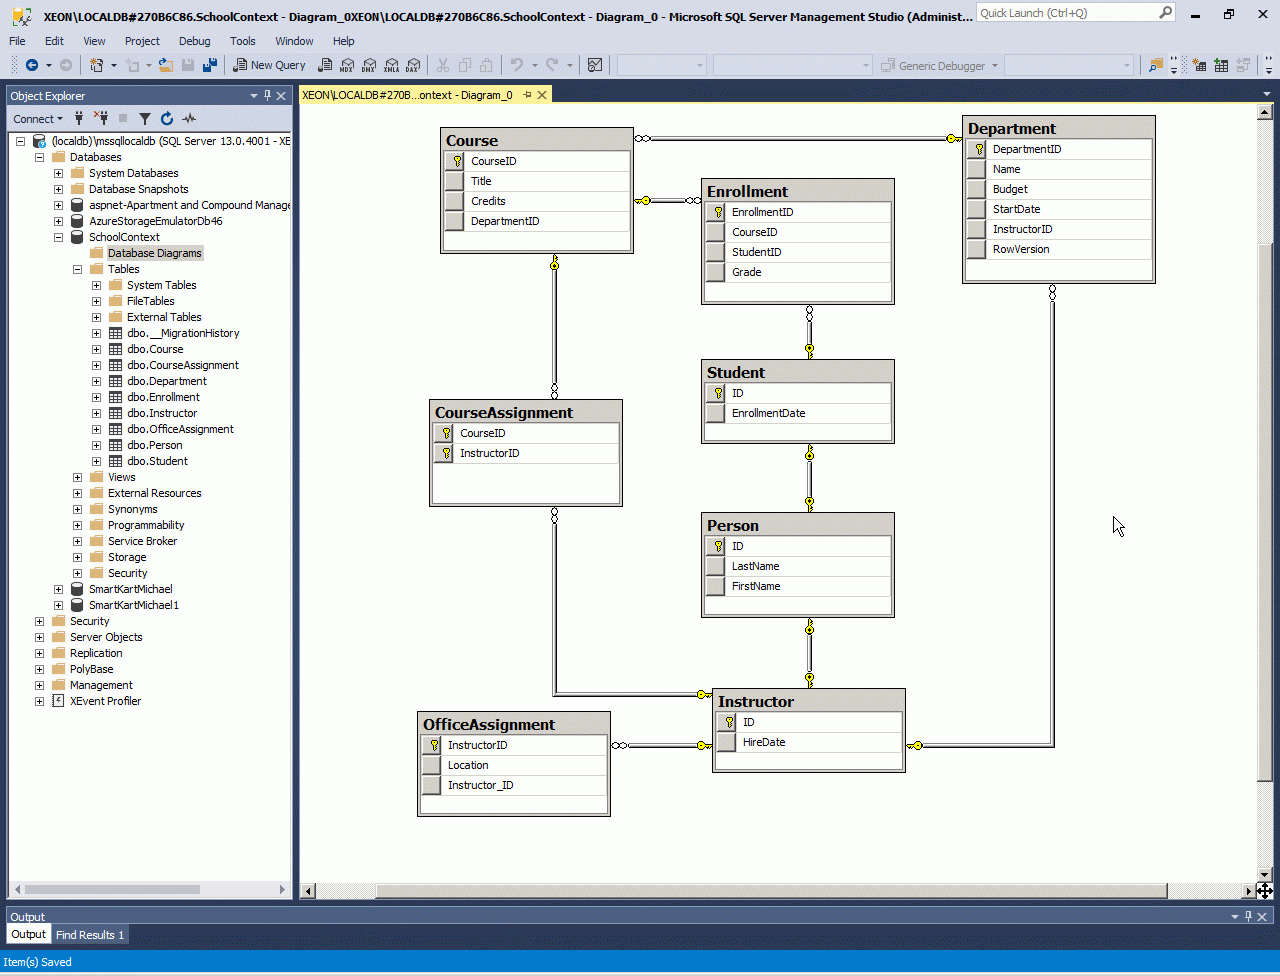Select dbo.OfficeAssignment table in the tree

coord(180,429)
